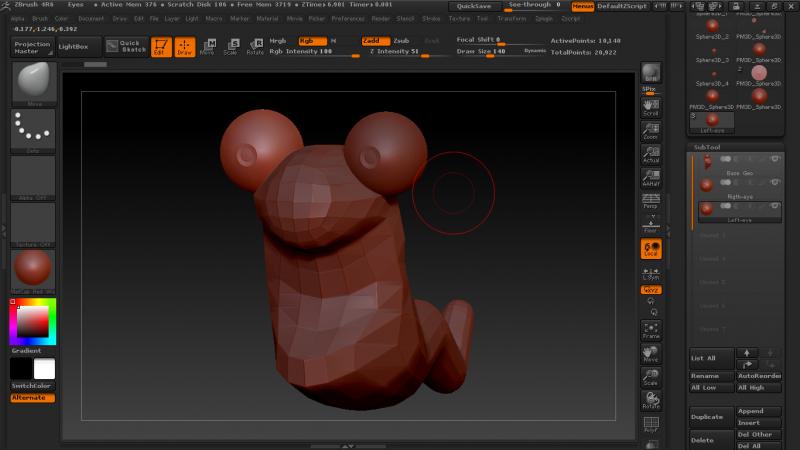This screenshot has width=800, height=450.
Task: Open the Projection Master panel
Action: pos(33,46)
